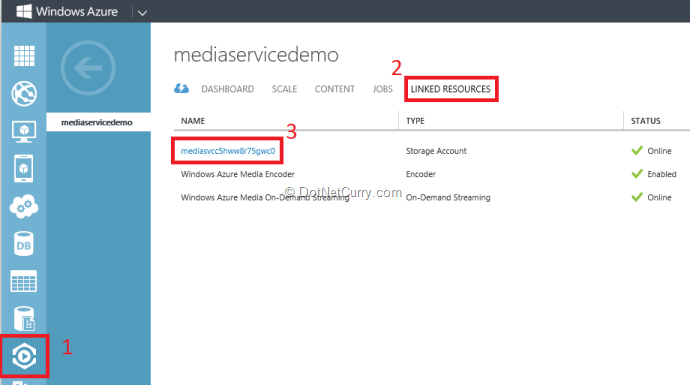Select Windows Azure Media On-Demand Streaming row
This screenshot has width=690, height=385.
(x=431, y=198)
